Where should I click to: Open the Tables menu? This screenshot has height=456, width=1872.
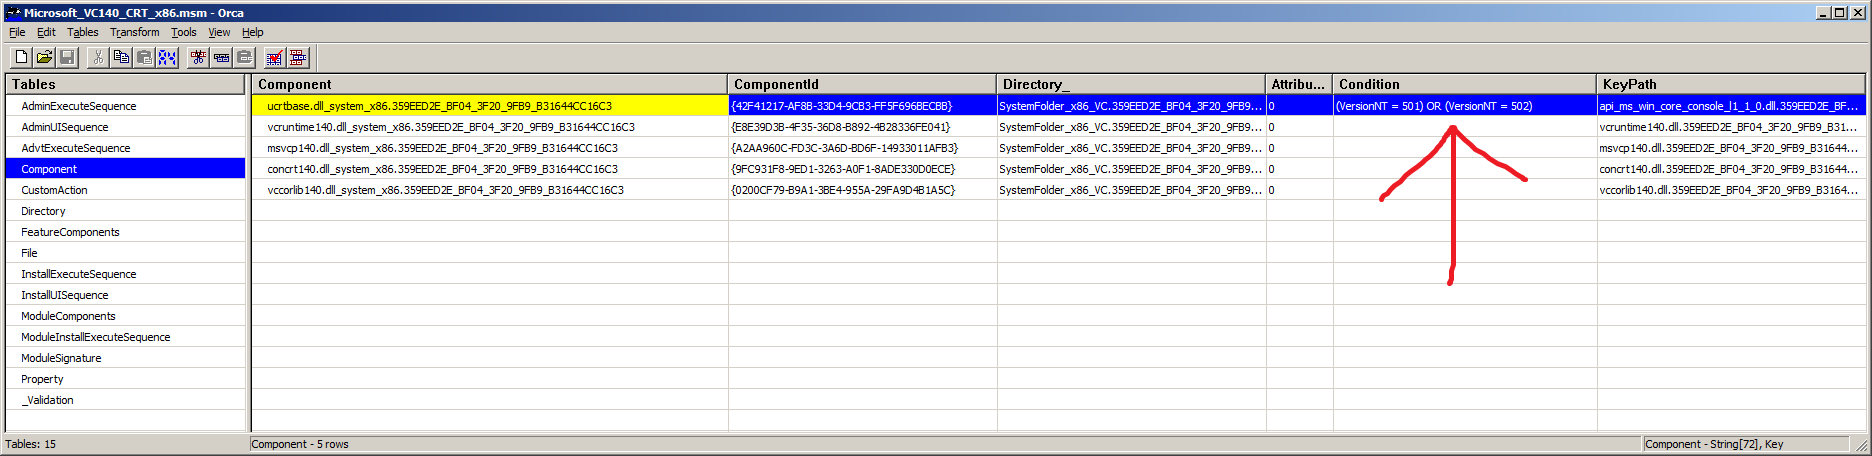82,32
